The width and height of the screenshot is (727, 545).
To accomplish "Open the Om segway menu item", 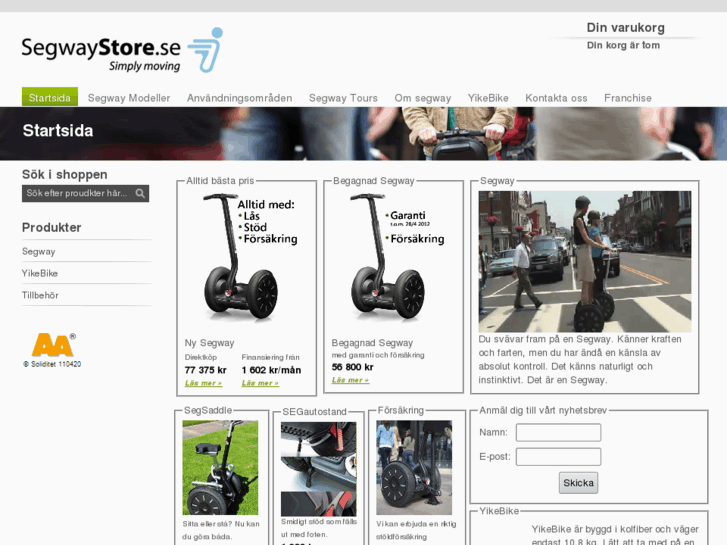I will tap(422, 98).
